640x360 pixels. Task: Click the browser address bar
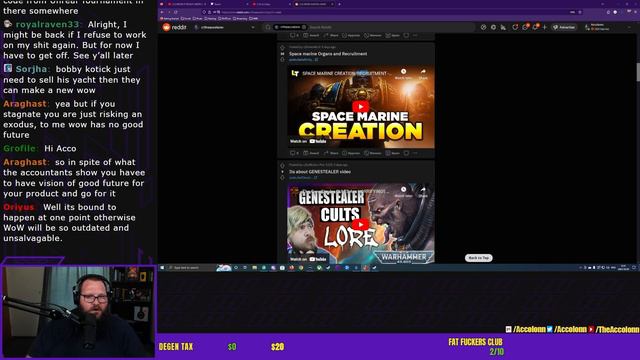click(392, 12)
